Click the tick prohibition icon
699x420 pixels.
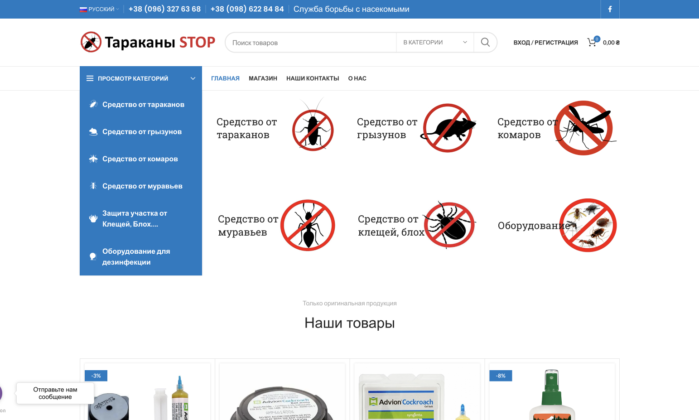coord(450,224)
